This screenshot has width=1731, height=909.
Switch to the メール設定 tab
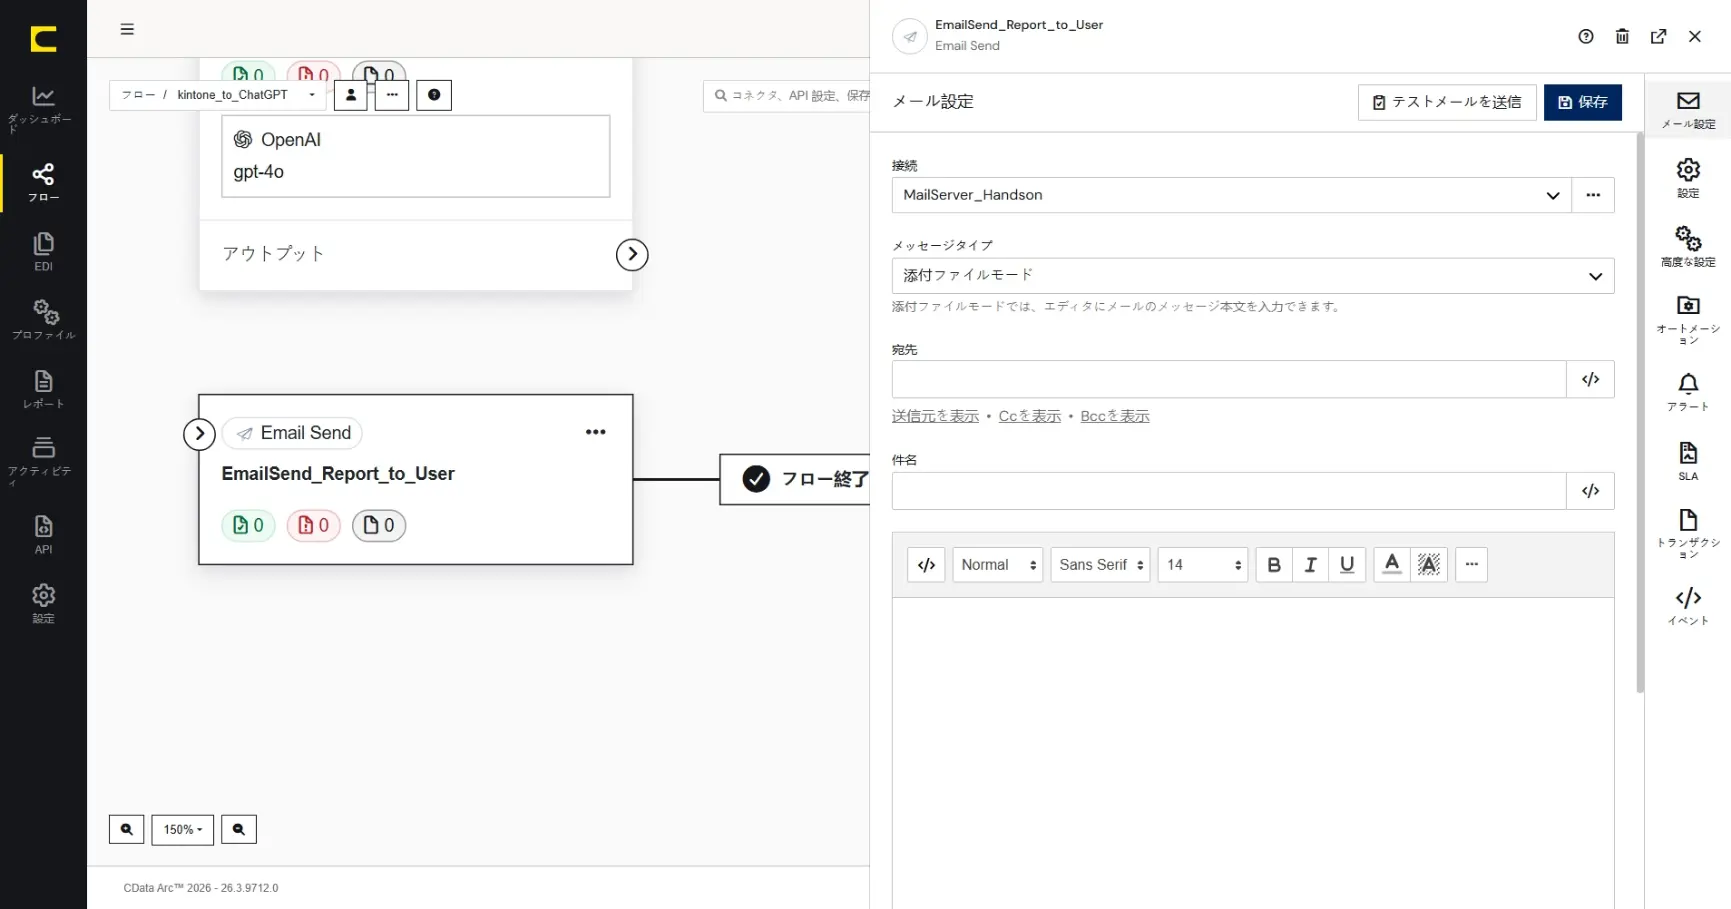1688,110
